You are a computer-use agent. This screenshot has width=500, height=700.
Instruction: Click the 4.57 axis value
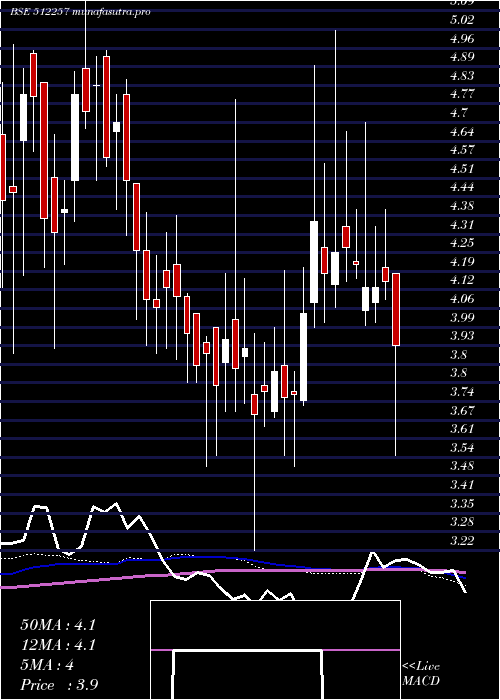pyautogui.click(x=462, y=150)
